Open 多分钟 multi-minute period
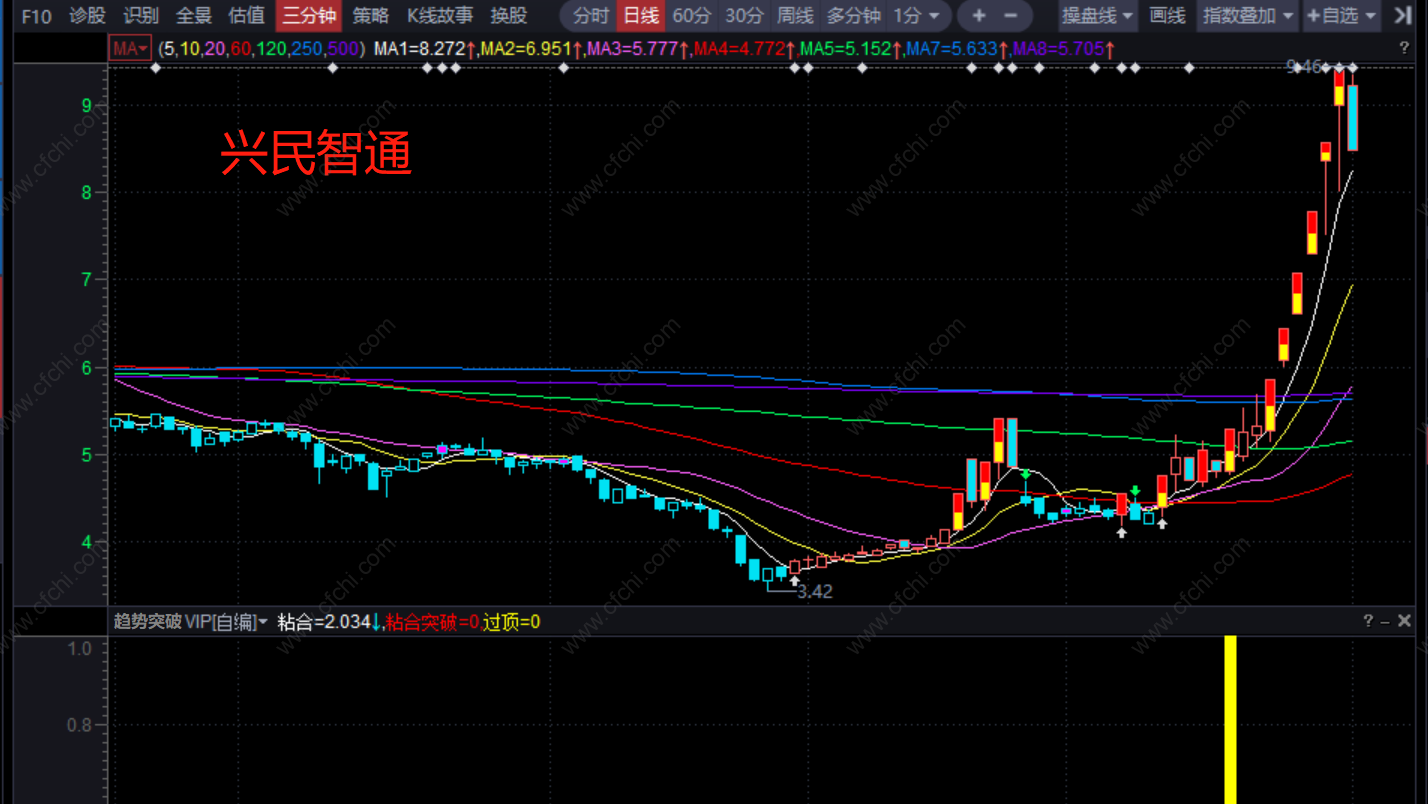 [x=854, y=16]
